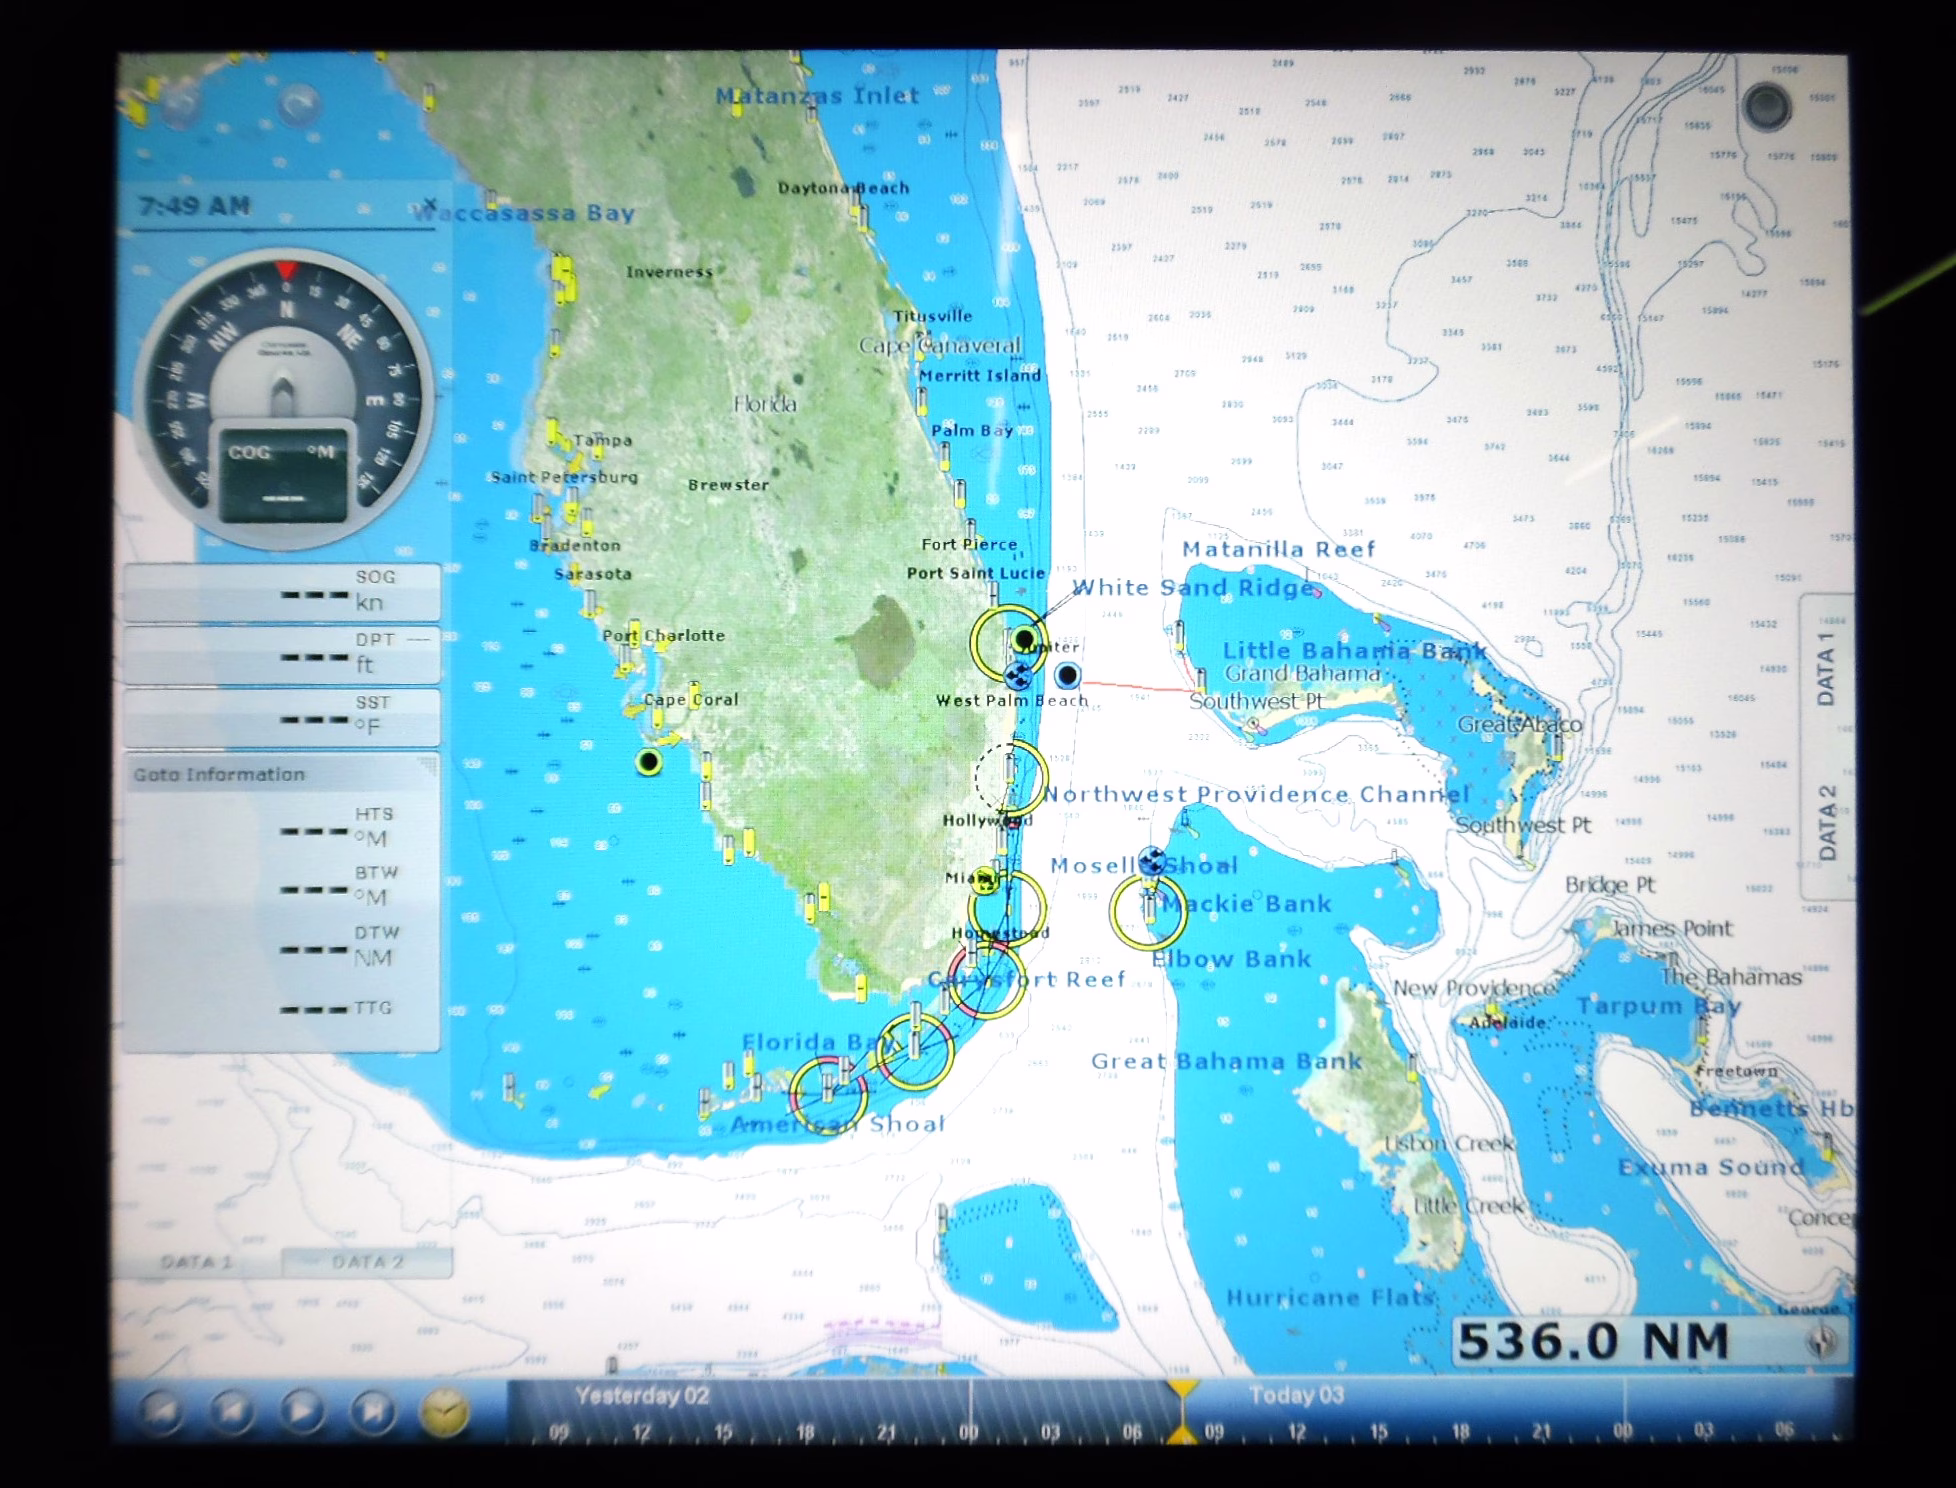Viewport: 1956px width, 1488px height.
Task: Click the Goto Information panel header
Action: click(x=281, y=774)
